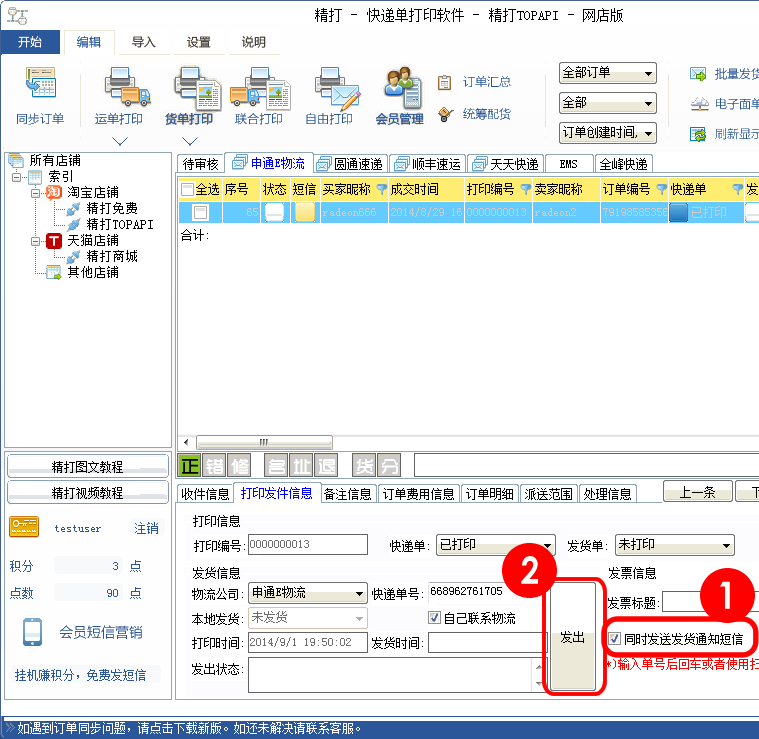This screenshot has width=759, height=739.
Task: Click the 订单汇总 order summary icon
Action: (446, 81)
